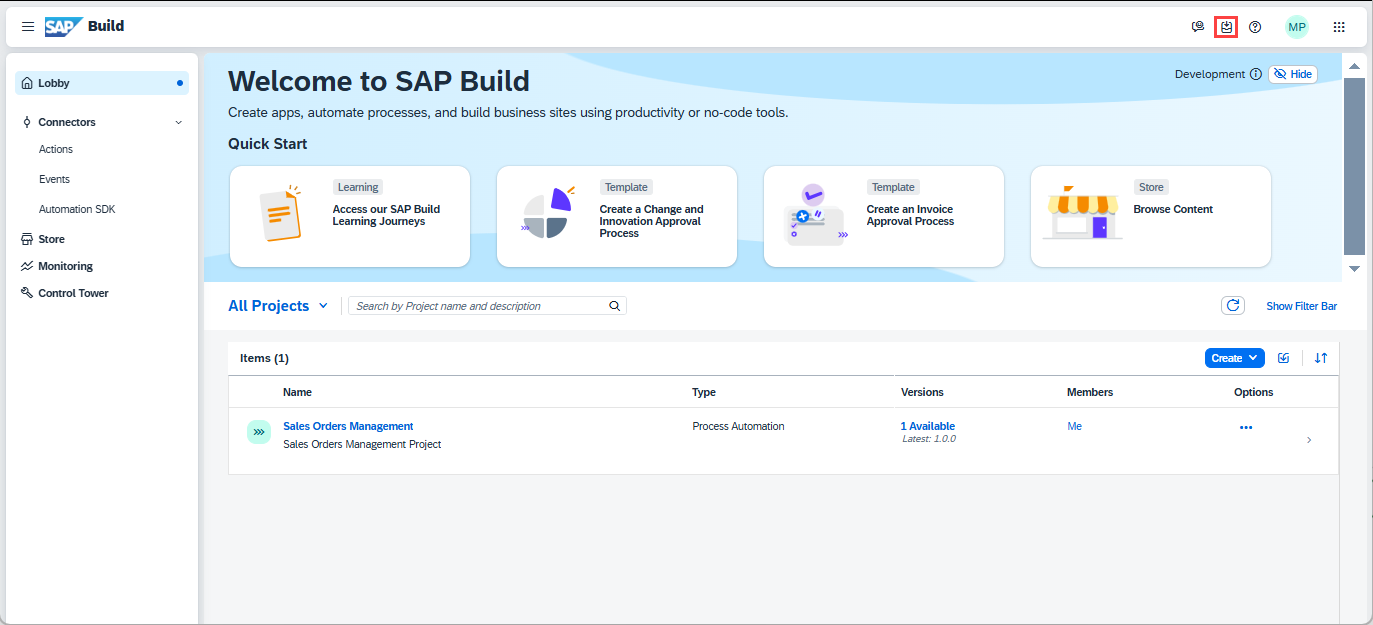Image resolution: width=1373 pixels, height=625 pixels.
Task: Click the Learning Journeys document illustration
Action: pos(280,213)
